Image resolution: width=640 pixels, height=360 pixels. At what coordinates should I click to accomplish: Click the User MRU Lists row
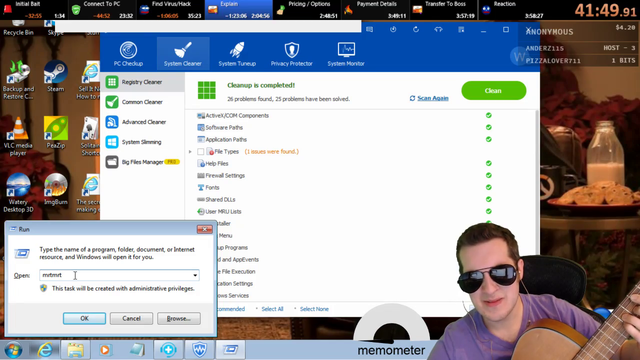(361, 211)
